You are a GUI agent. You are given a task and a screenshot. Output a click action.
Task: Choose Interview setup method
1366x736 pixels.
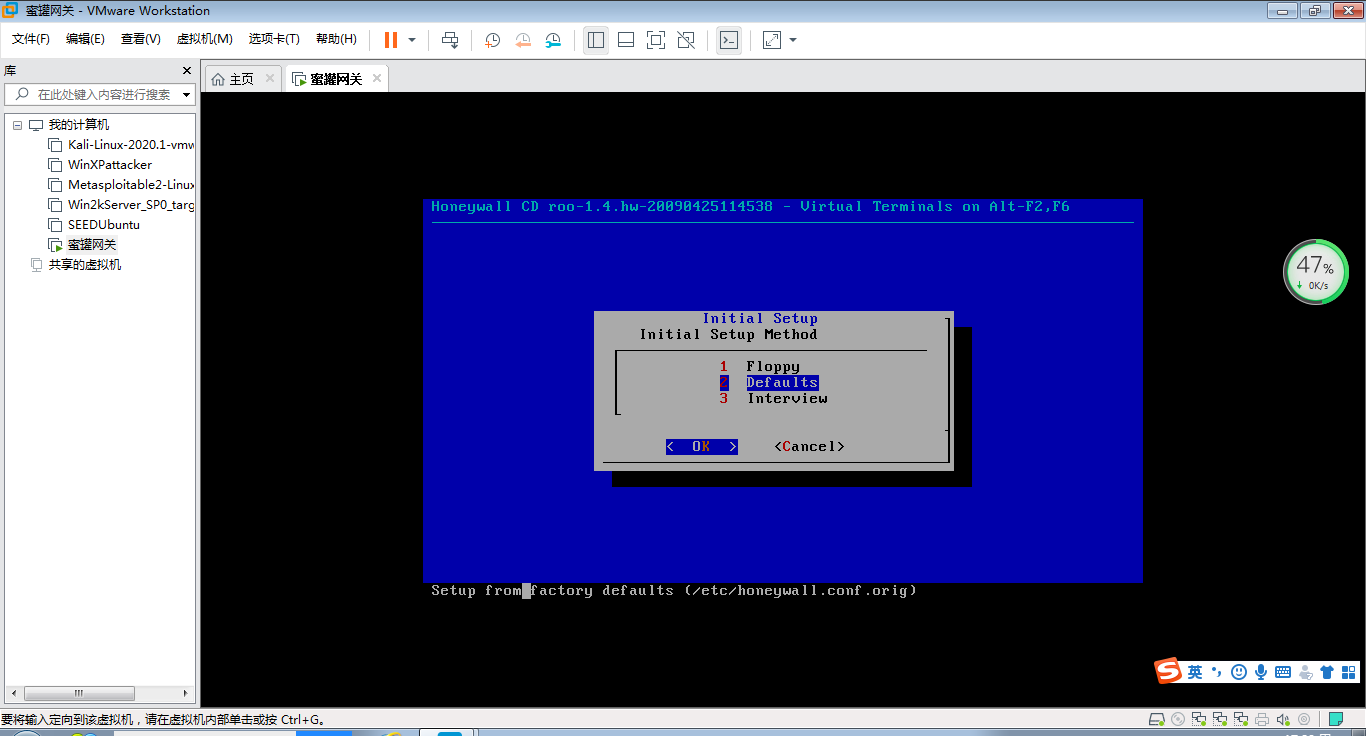point(773,399)
